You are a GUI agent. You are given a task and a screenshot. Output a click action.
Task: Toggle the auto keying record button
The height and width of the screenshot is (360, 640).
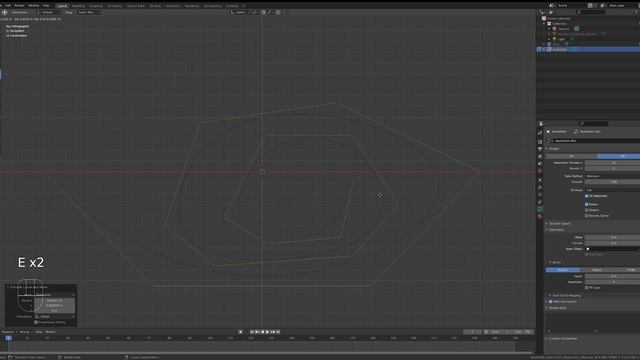(x=240, y=332)
